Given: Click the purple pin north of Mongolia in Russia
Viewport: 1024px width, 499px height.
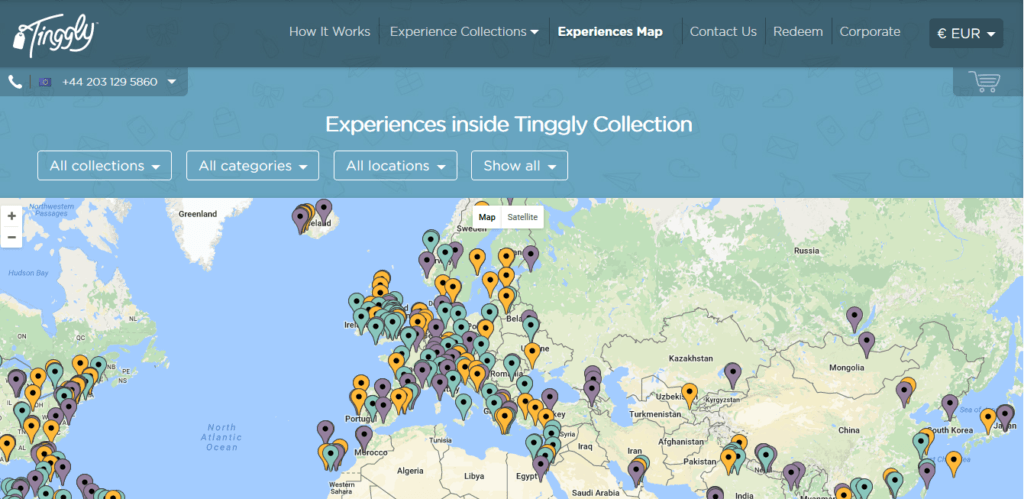Looking at the screenshot, I should click(854, 319).
